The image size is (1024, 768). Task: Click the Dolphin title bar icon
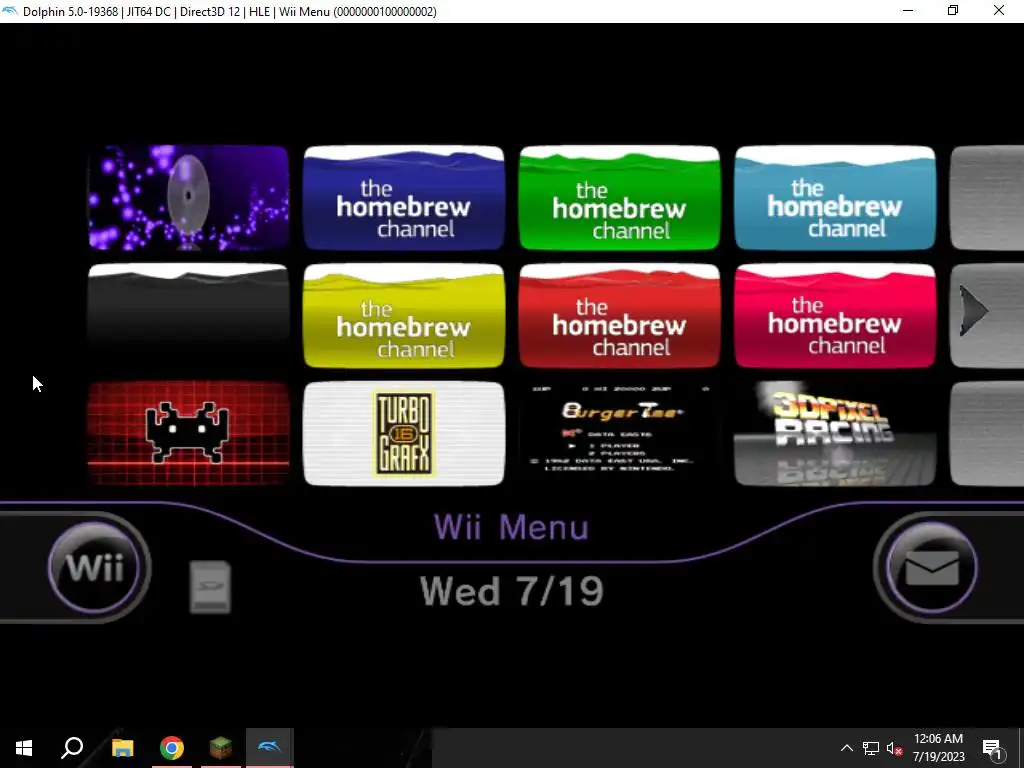click(10, 11)
